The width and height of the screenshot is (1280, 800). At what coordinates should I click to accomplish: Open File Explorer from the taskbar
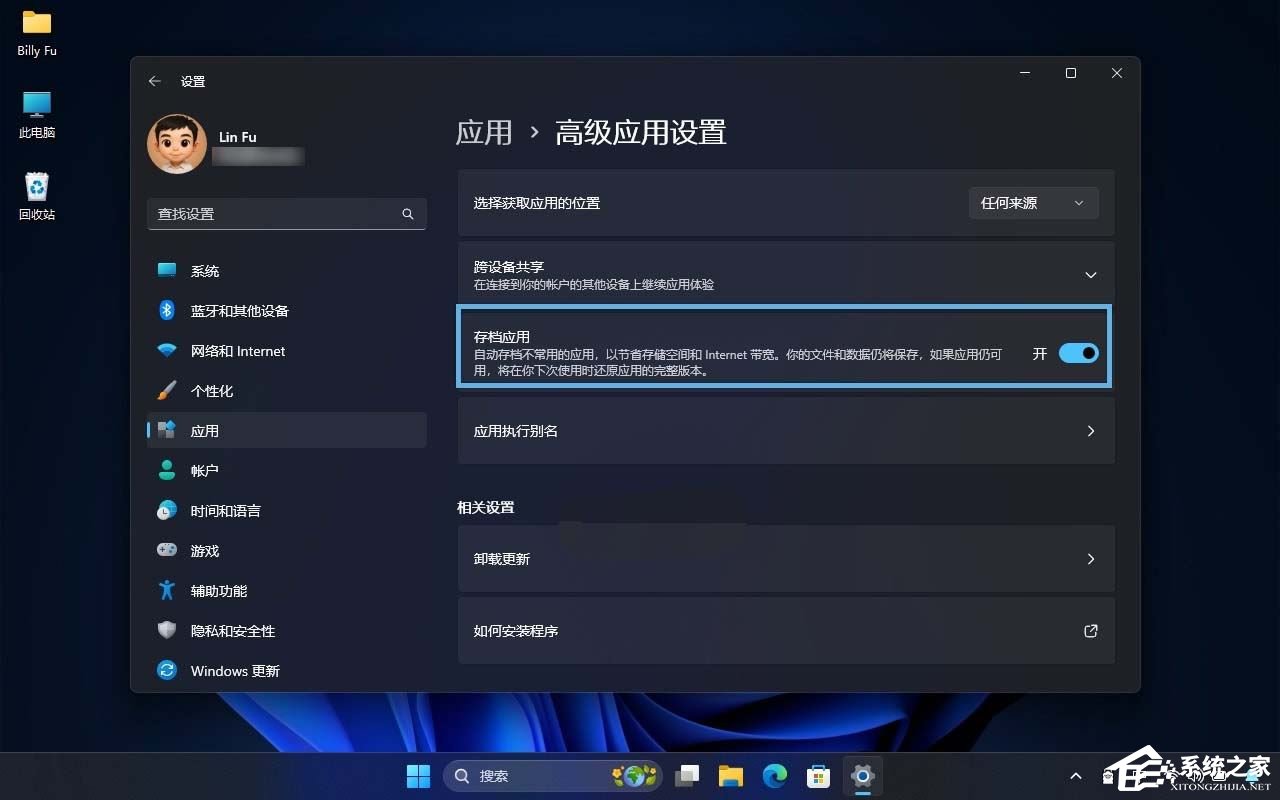pos(730,775)
